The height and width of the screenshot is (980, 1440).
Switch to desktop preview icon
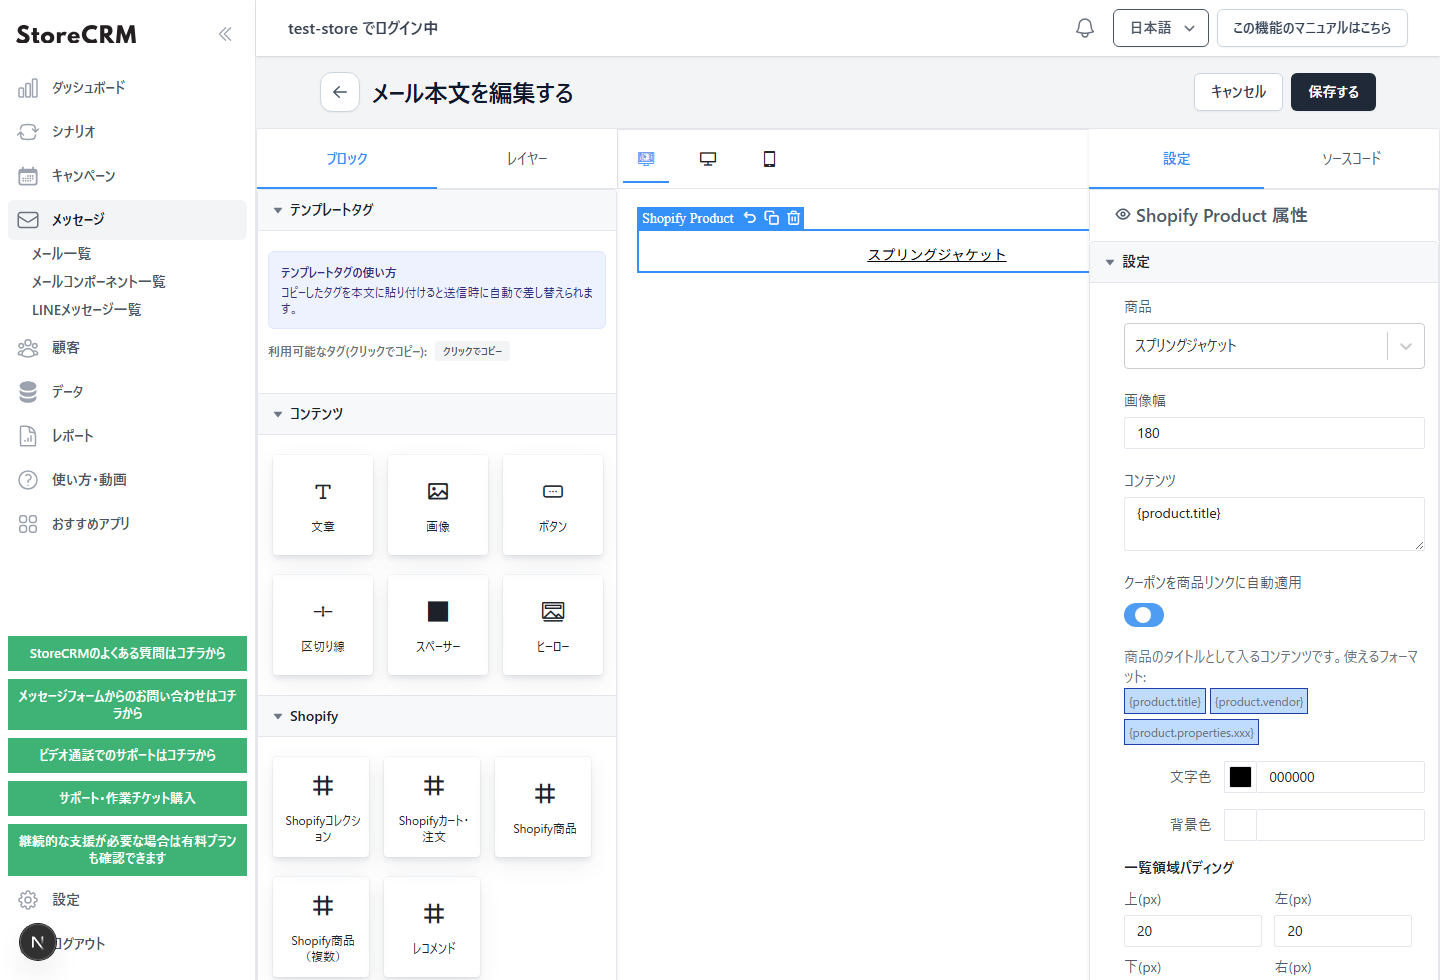pyautogui.click(x=708, y=159)
